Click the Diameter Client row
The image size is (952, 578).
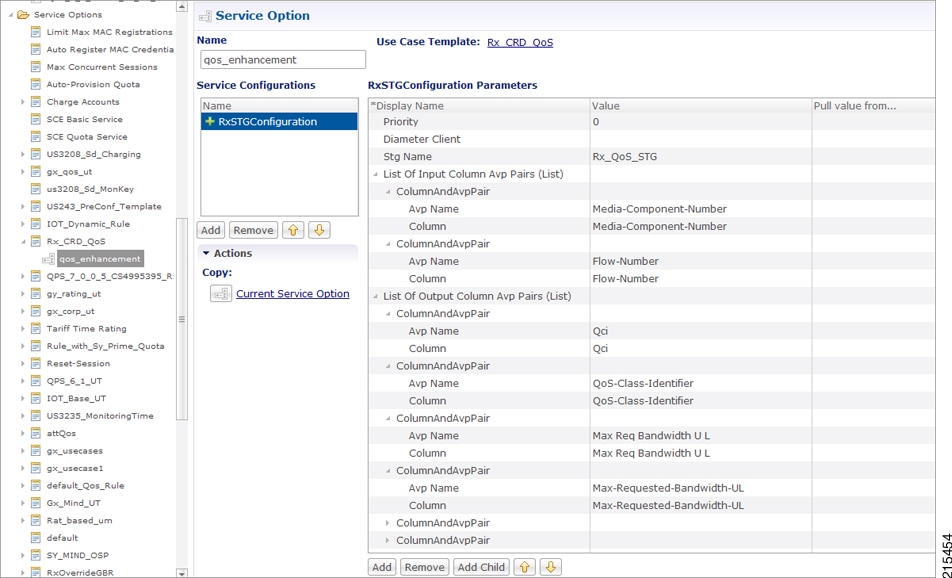click(651, 139)
